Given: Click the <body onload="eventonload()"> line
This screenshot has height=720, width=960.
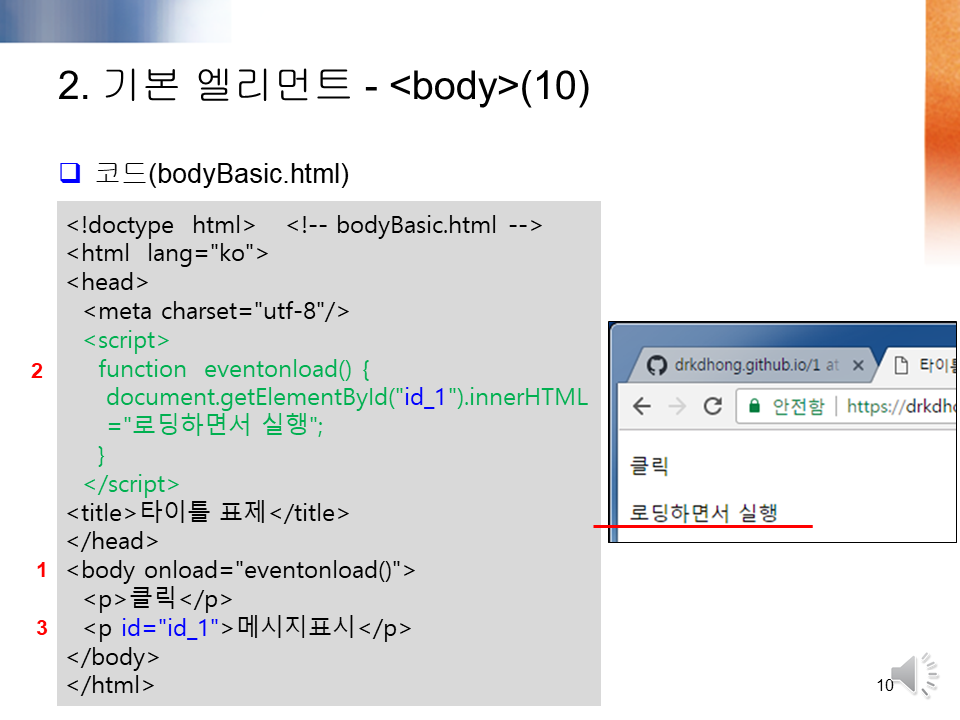Looking at the screenshot, I should click(241, 570).
